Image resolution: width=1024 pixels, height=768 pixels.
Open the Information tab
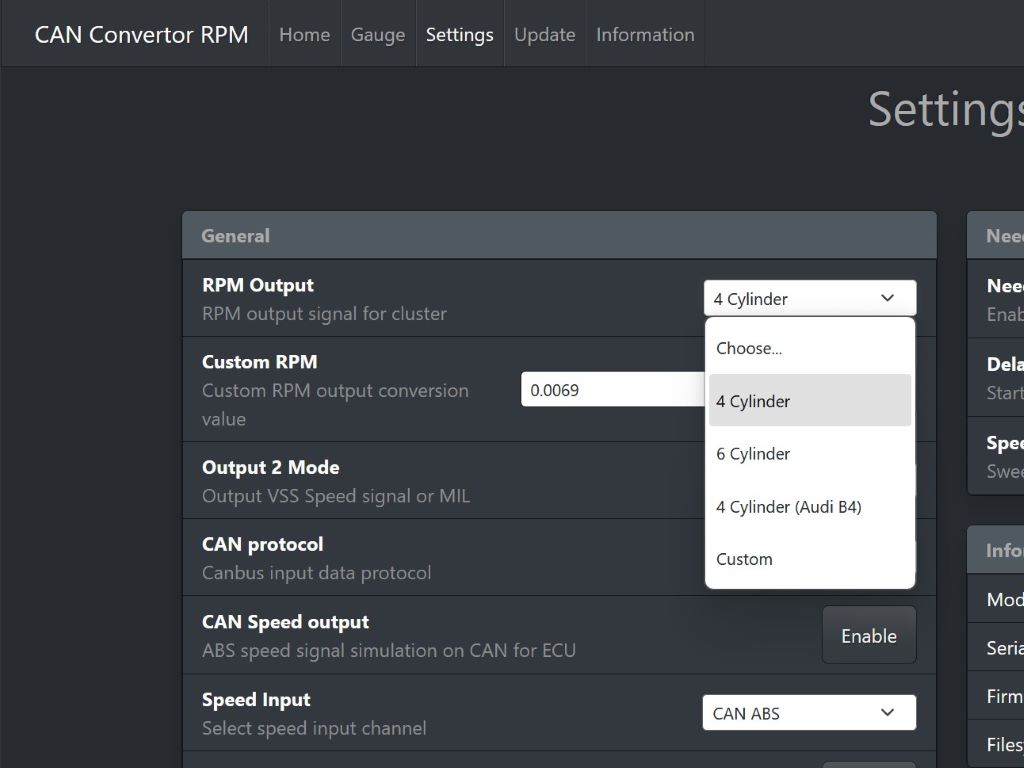645,34
